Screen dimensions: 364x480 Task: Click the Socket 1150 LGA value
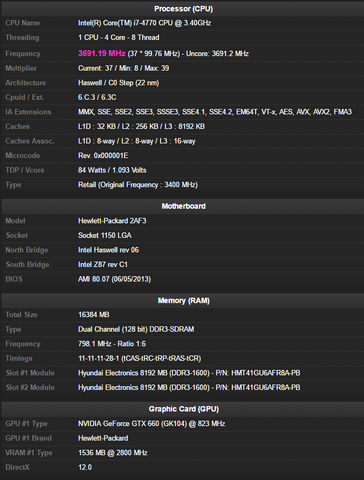[x=105, y=236]
